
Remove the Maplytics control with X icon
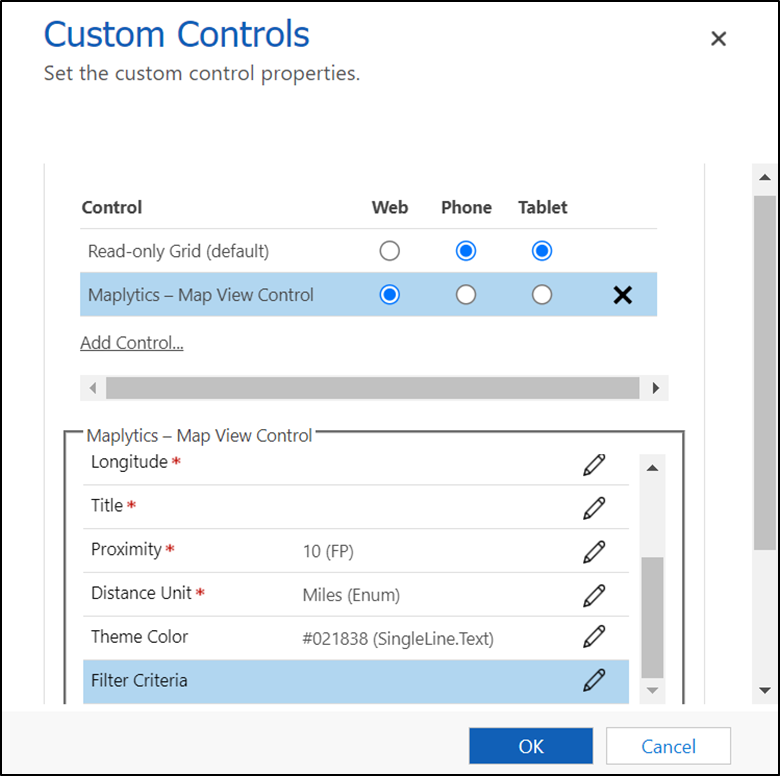click(x=622, y=295)
